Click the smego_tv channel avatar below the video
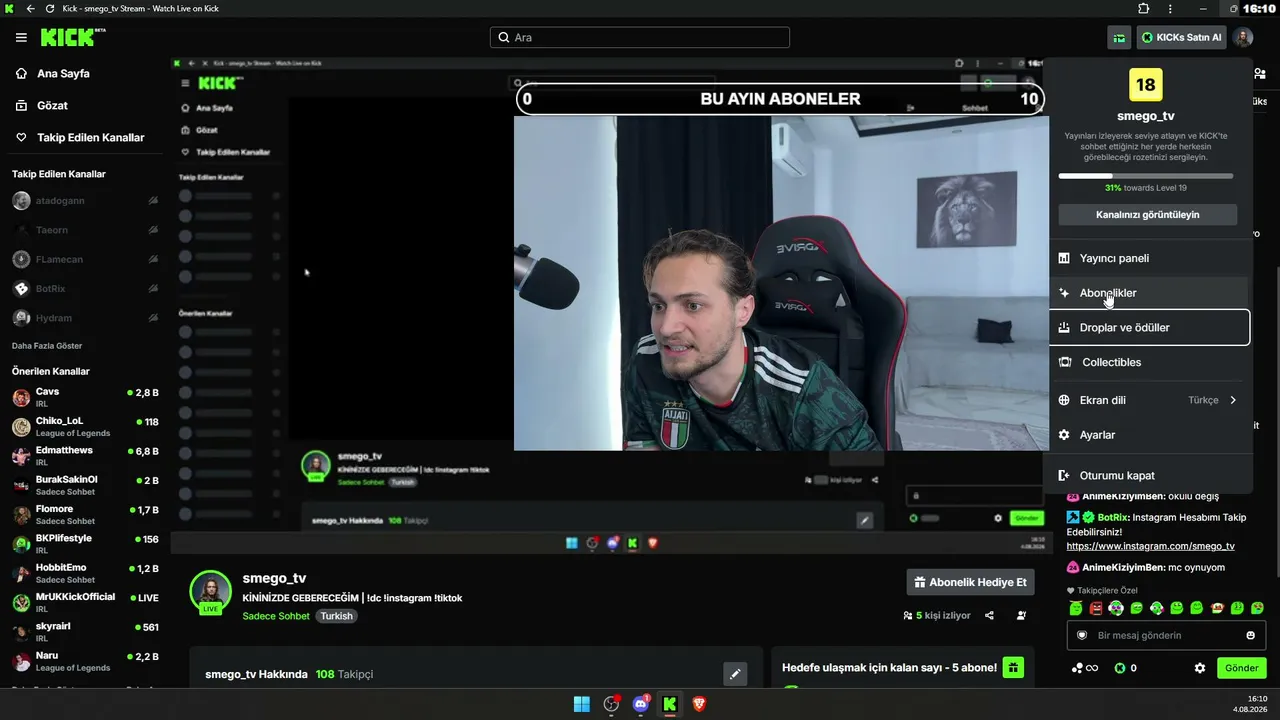This screenshot has height=720, width=1280. [211, 591]
